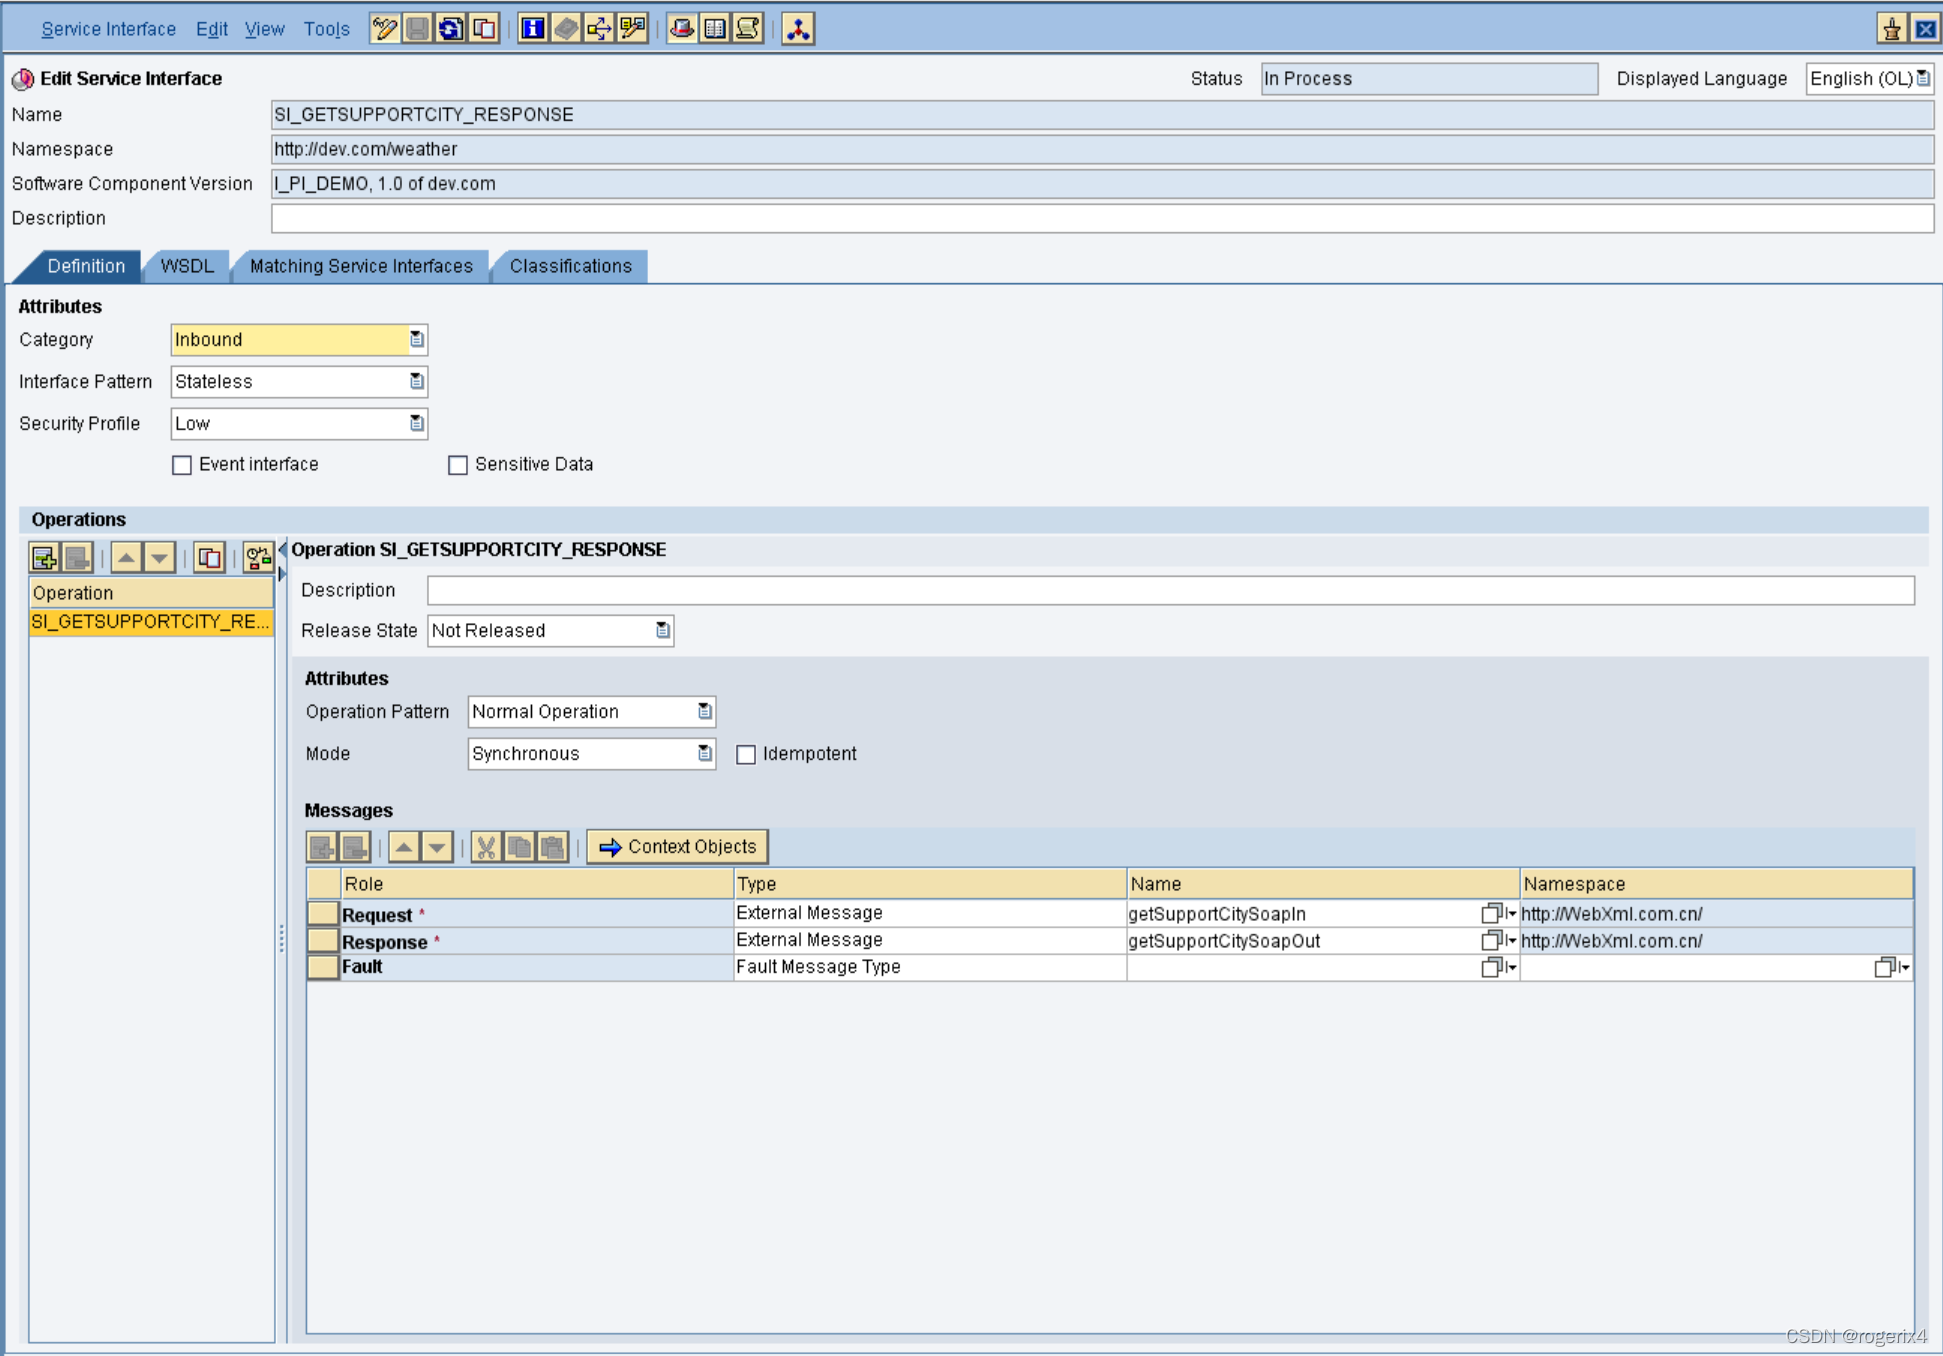Insert a new operation with the green plus icon
Screen dimensions: 1943x1356
coord(44,557)
